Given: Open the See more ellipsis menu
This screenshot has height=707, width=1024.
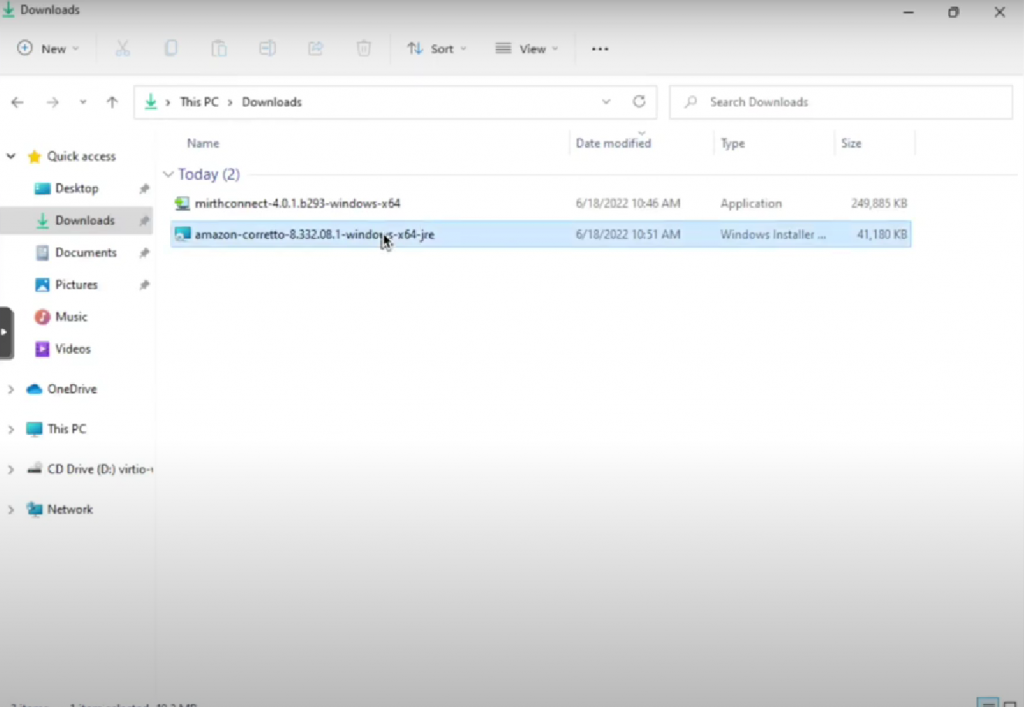Looking at the screenshot, I should (600, 49).
